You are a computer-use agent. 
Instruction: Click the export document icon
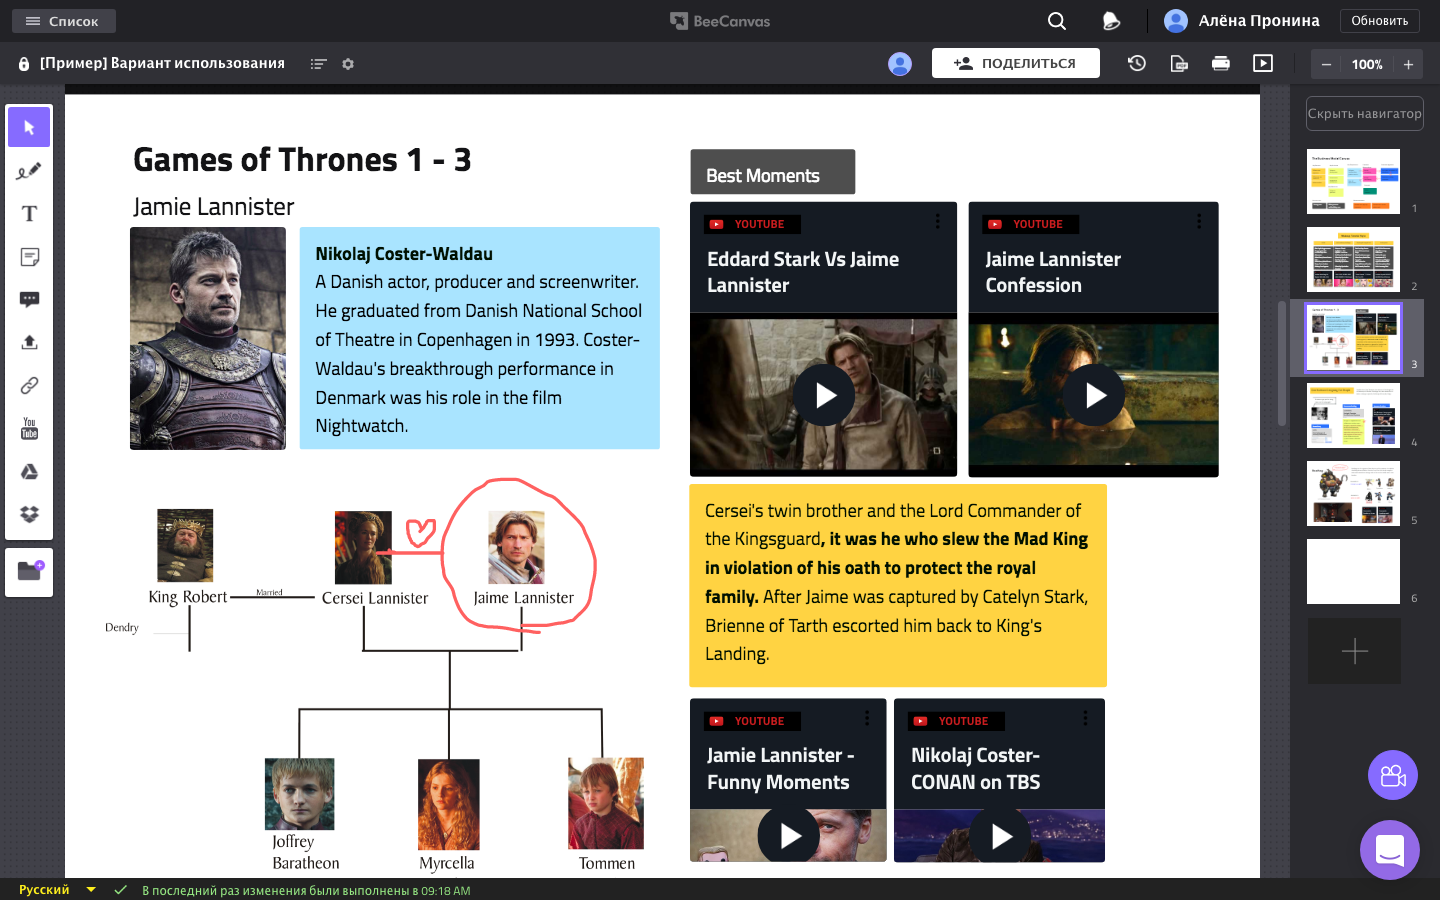tap(1179, 63)
